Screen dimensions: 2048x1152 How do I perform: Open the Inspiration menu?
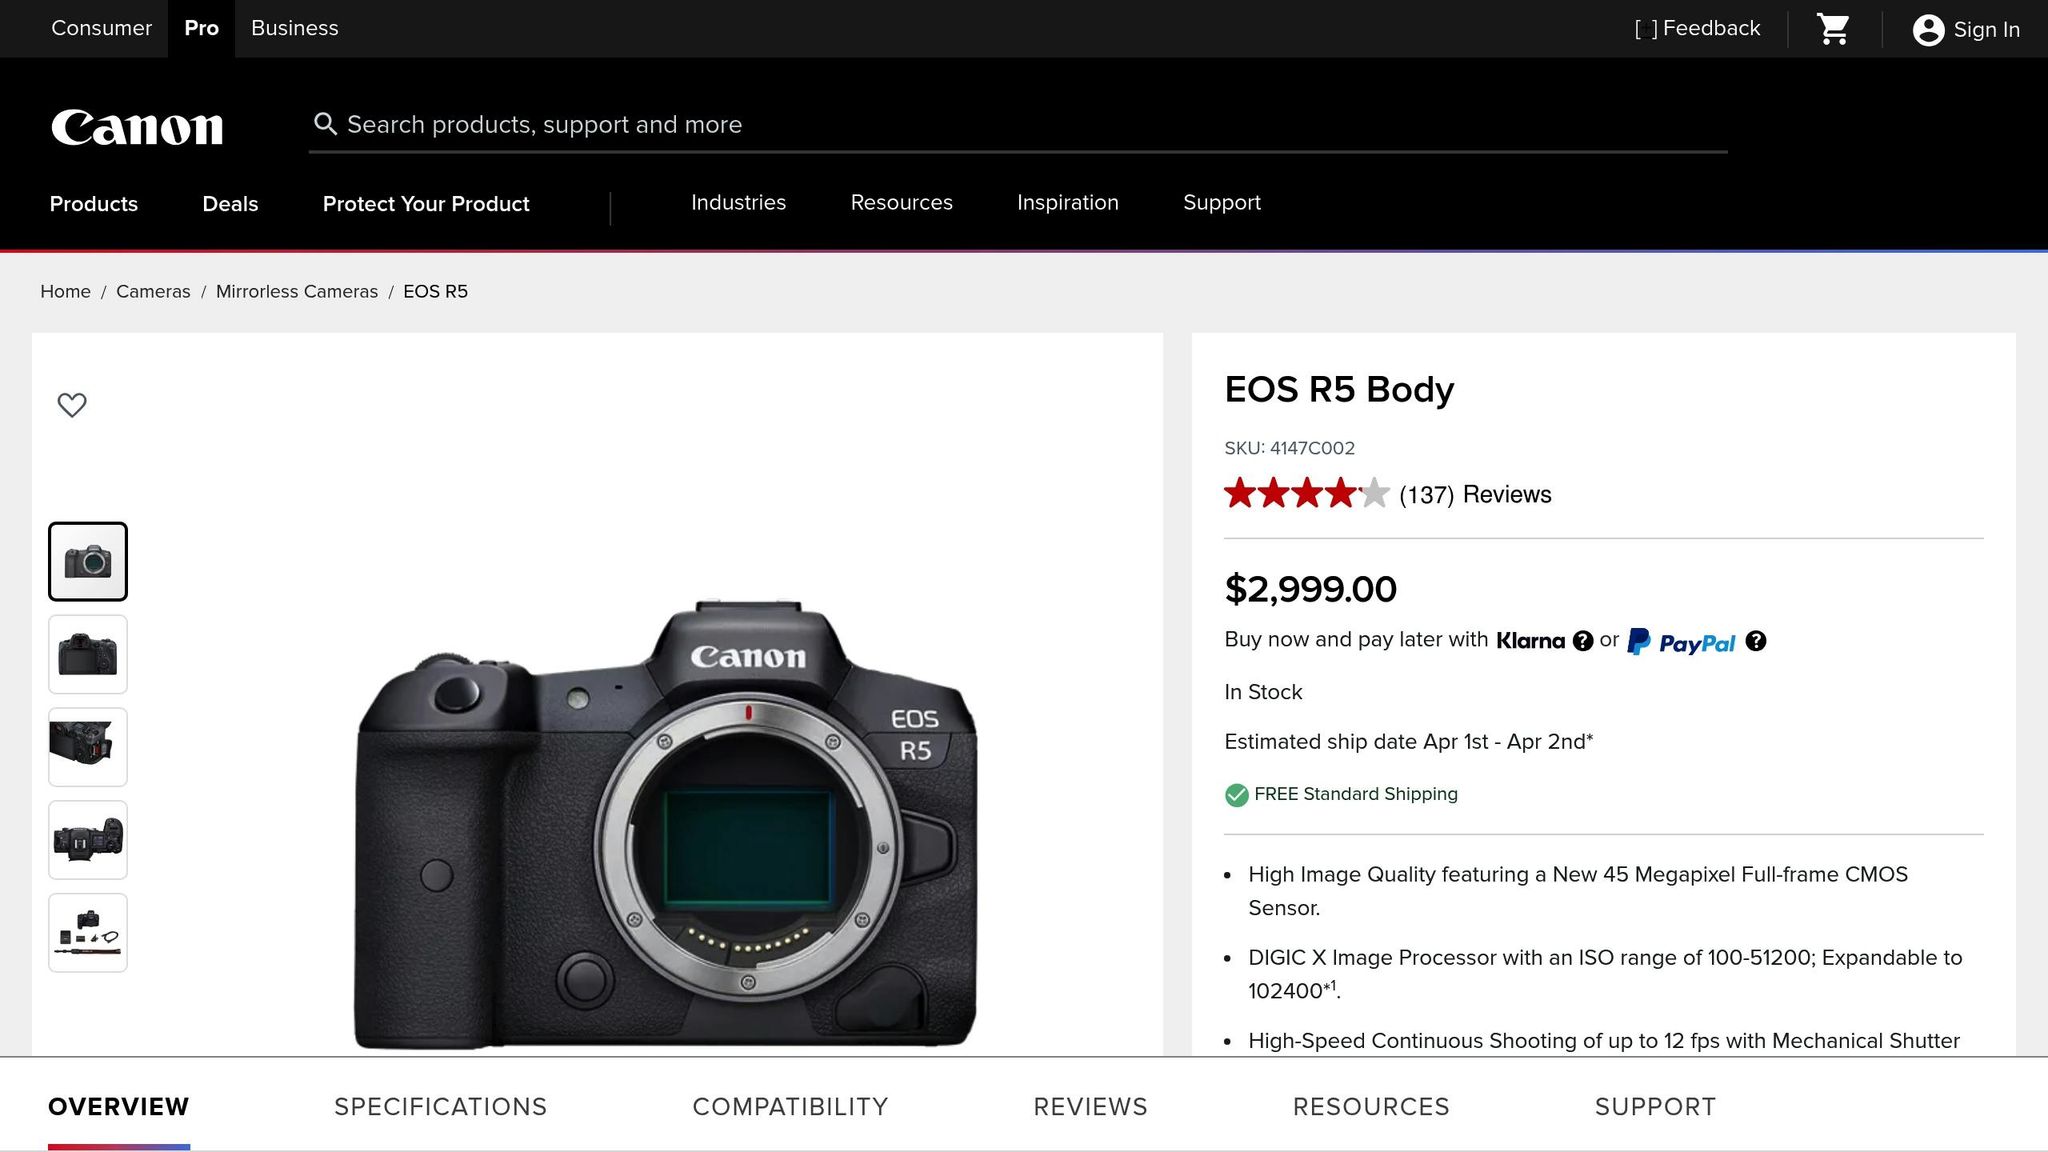pyautogui.click(x=1067, y=203)
